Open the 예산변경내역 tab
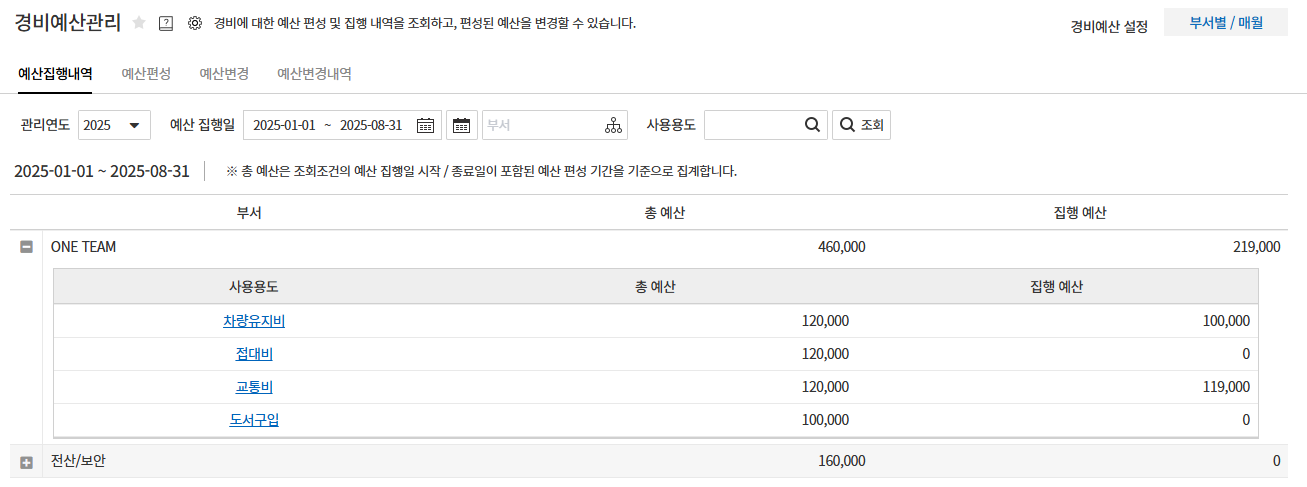Viewport: 1307px width, 487px height. (314, 74)
